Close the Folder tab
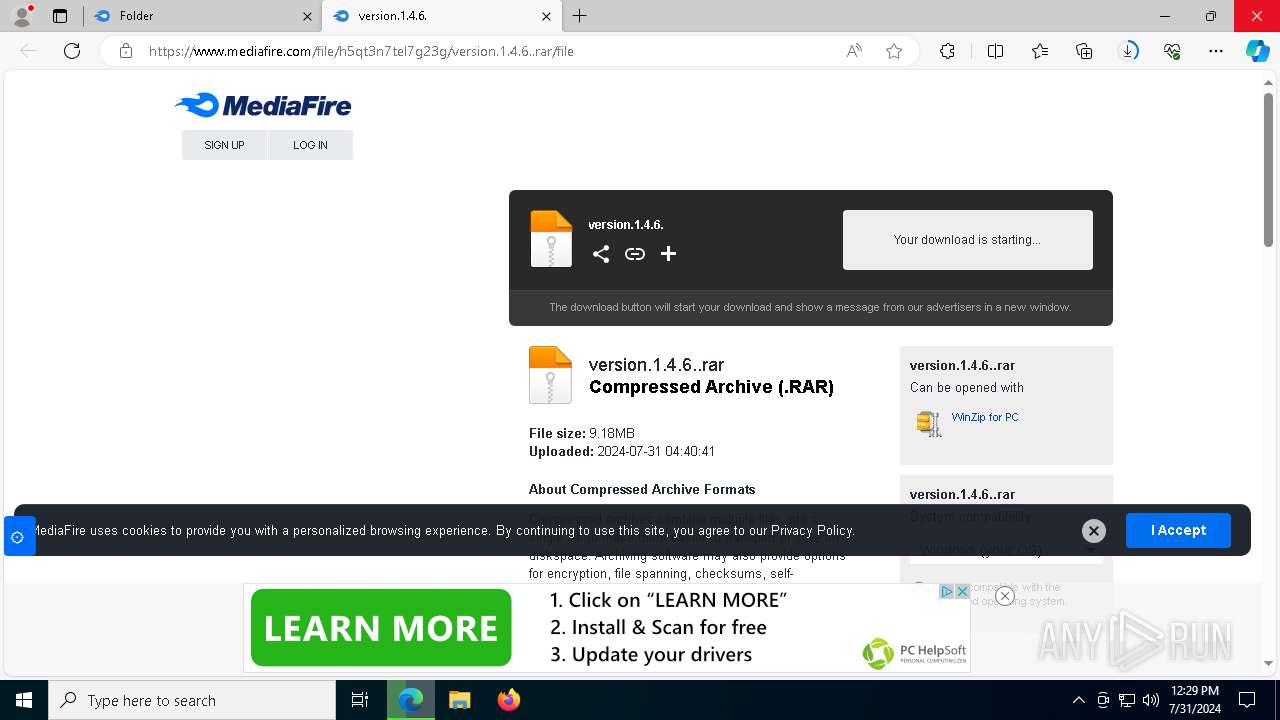This screenshot has height=720, width=1280. (307, 16)
